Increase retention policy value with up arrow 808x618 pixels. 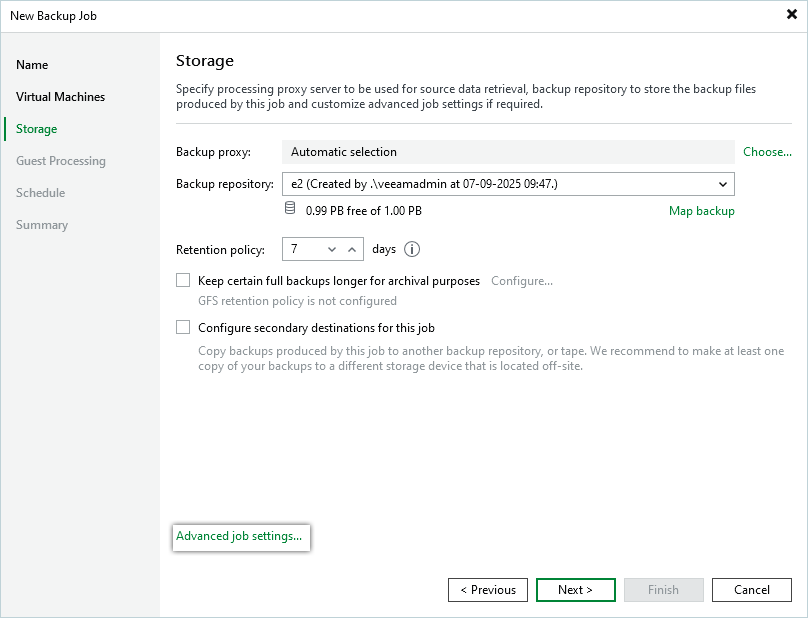[x=352, y=249]
